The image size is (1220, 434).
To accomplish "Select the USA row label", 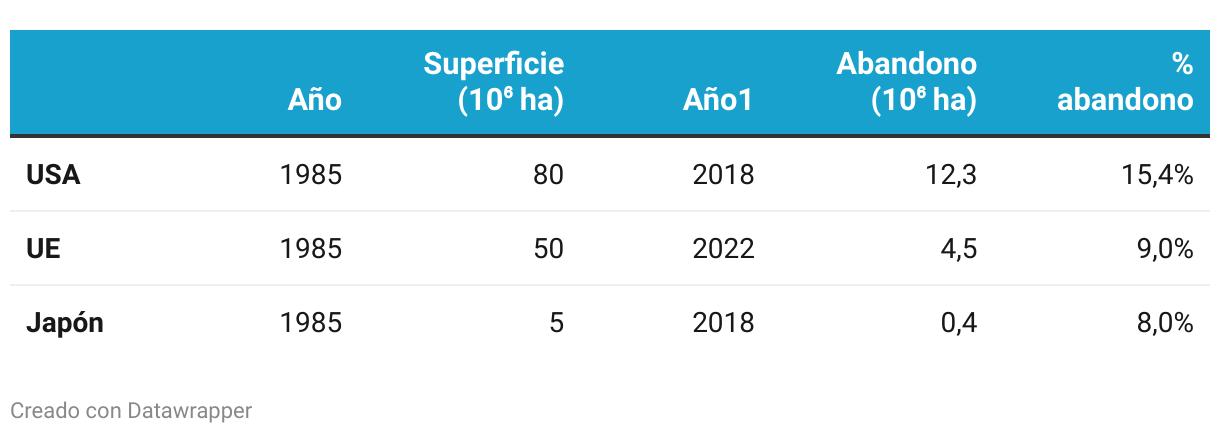I will pyautogui.click(x=53, y=175).
